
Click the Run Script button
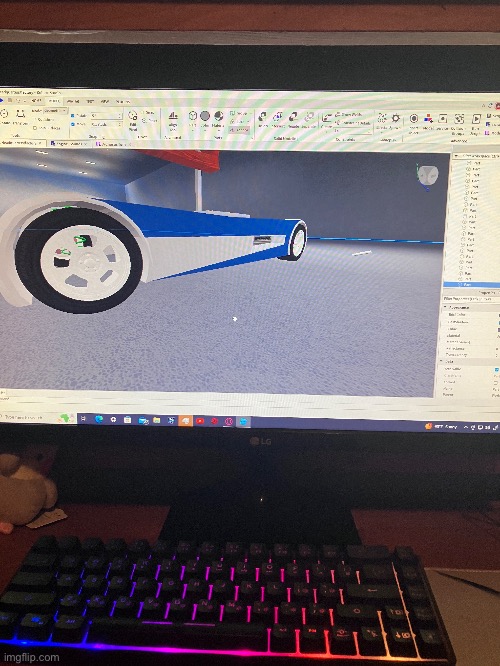(476, 124)
